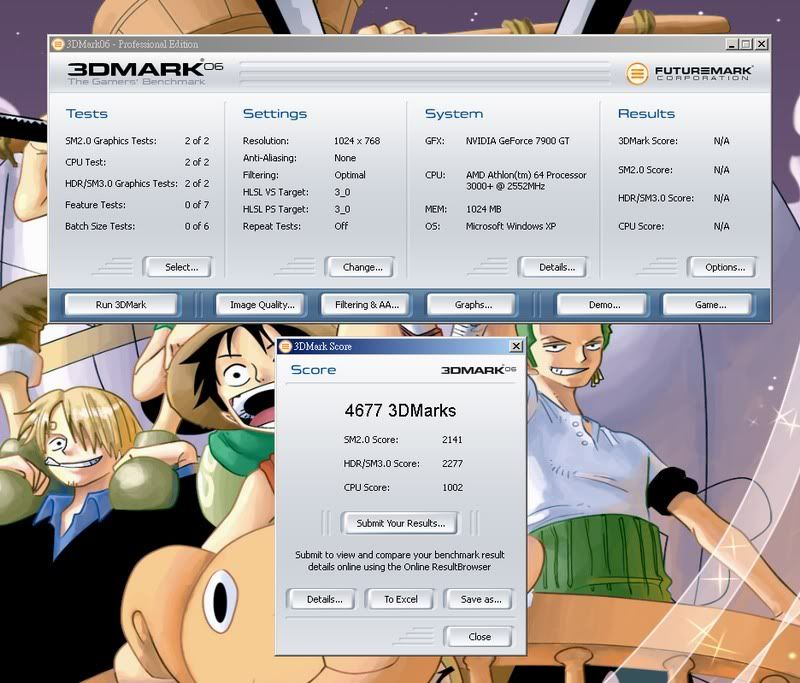Click the 3DMark Score dialog title icon
The width and height of the screenshot is (800, 683).
click(285, 346)
